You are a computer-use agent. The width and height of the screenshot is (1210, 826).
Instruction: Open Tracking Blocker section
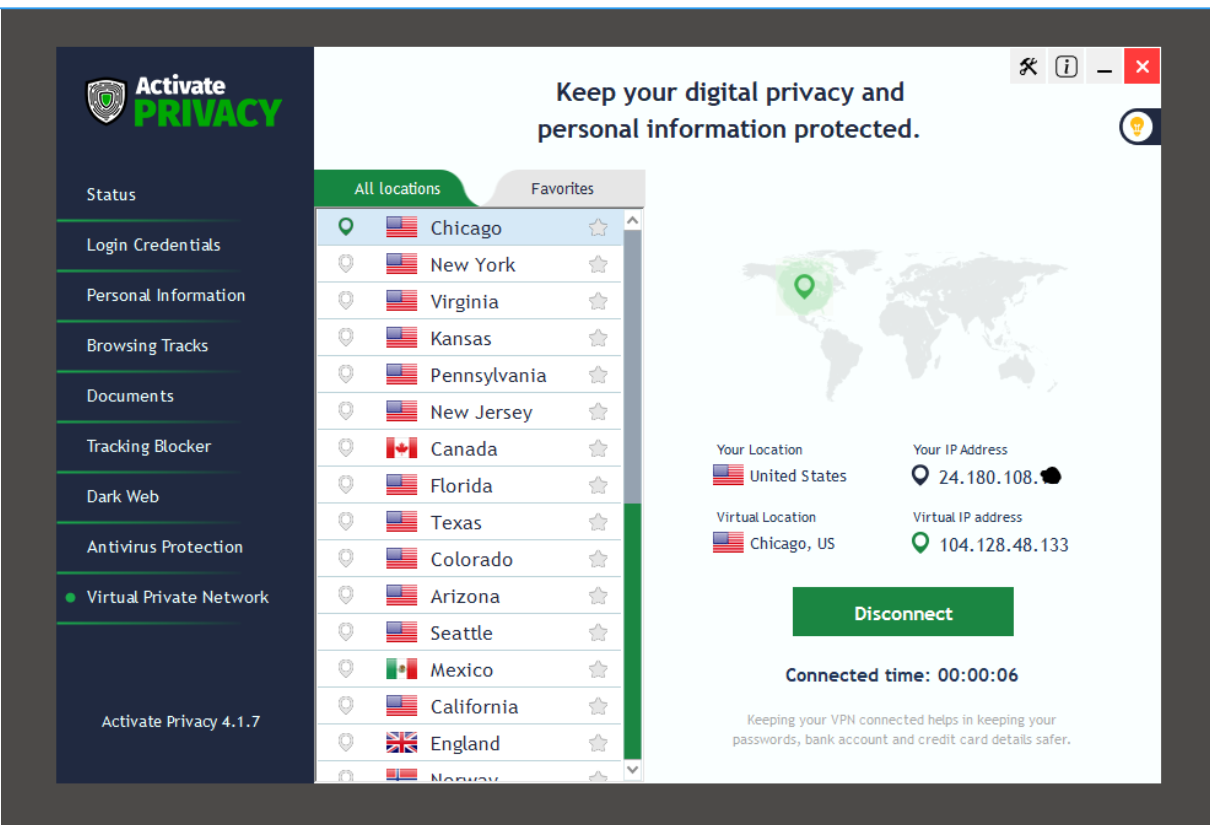click(x=148, y=446)
